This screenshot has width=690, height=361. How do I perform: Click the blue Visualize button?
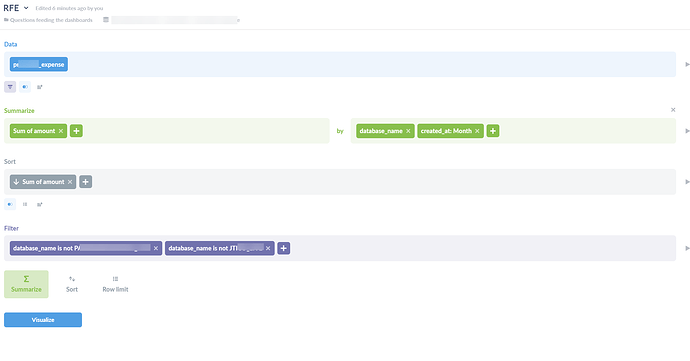coord(43,320)
